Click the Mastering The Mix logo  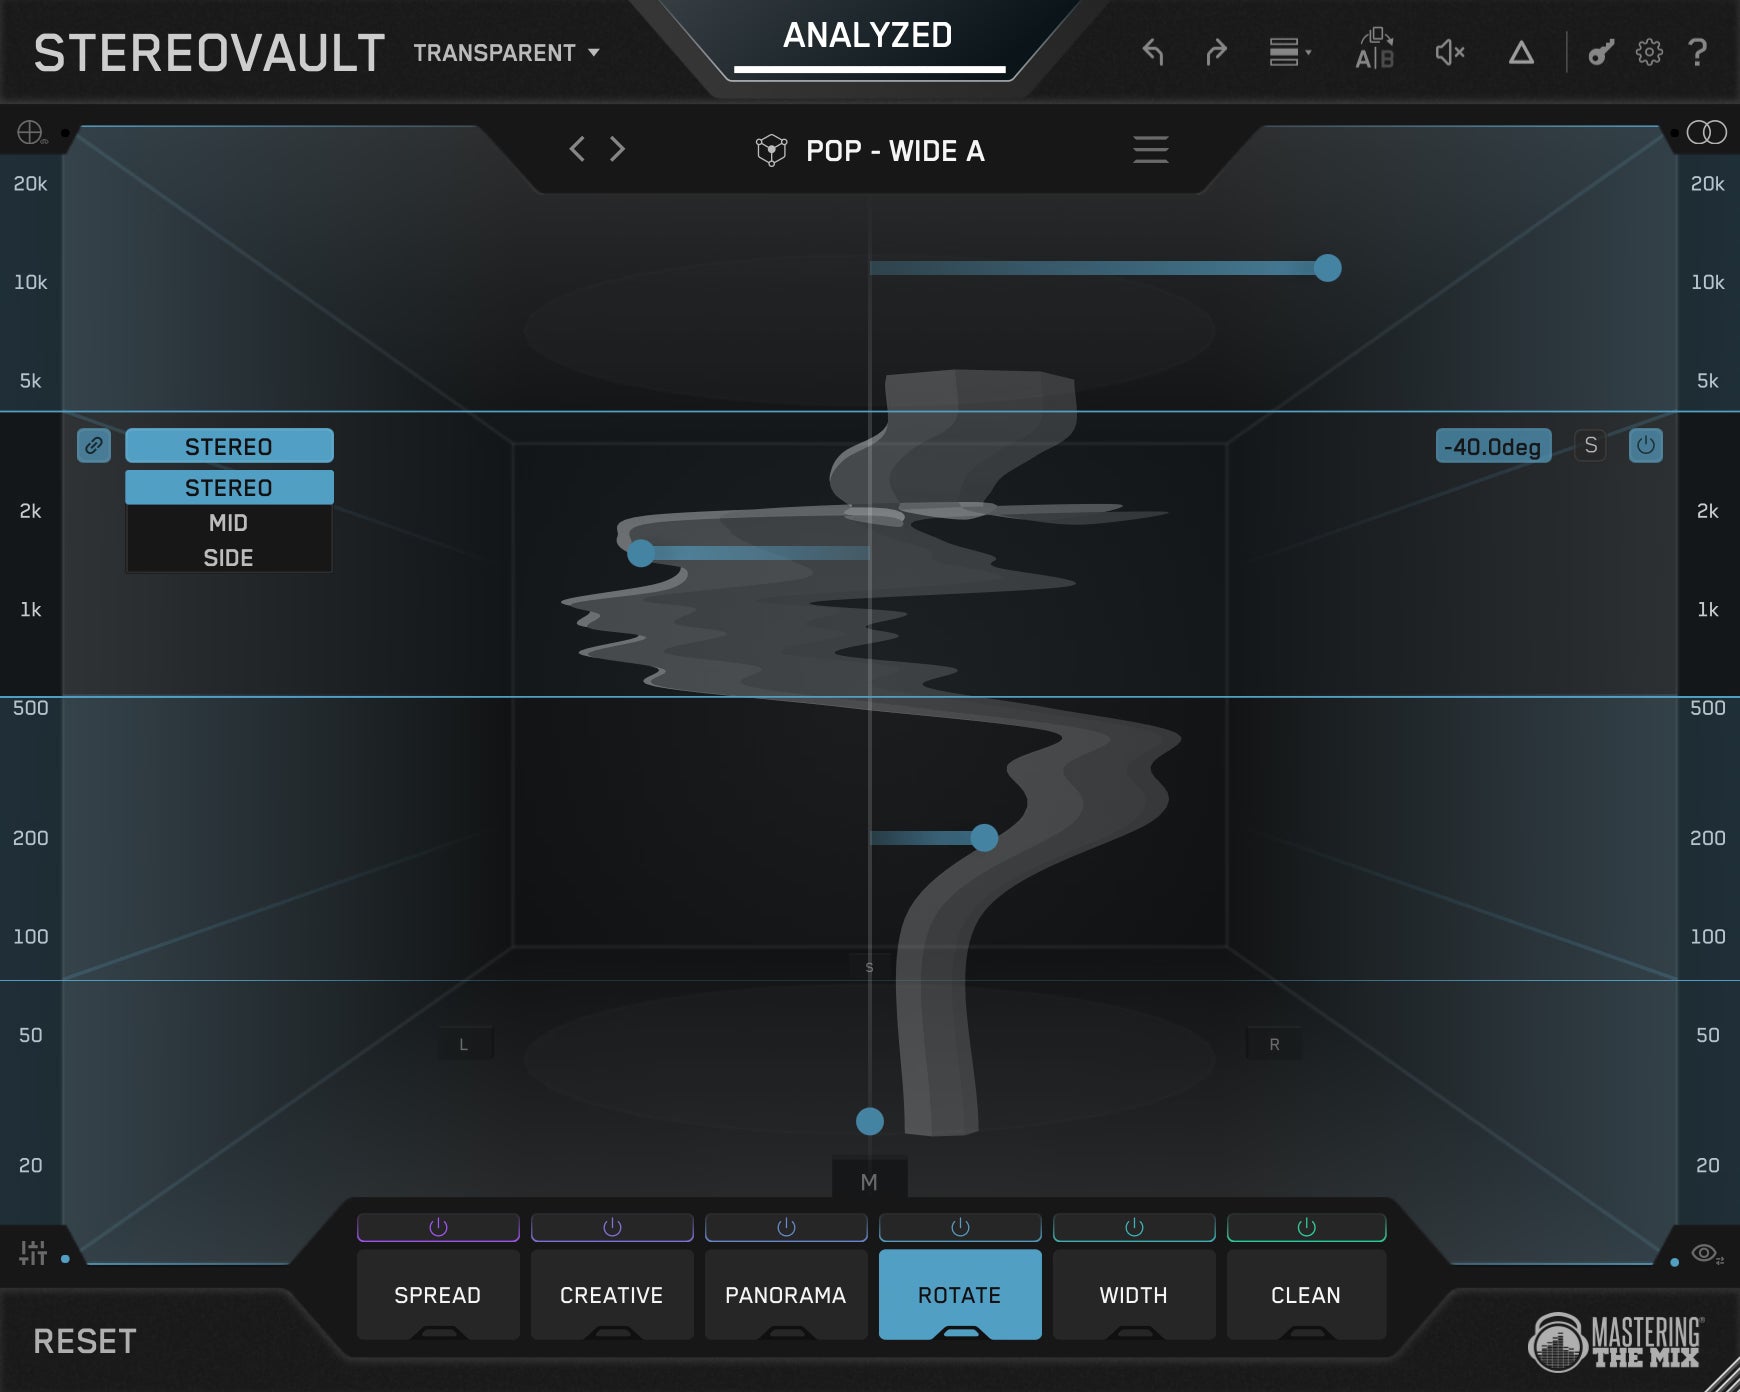[1616, 1342]
